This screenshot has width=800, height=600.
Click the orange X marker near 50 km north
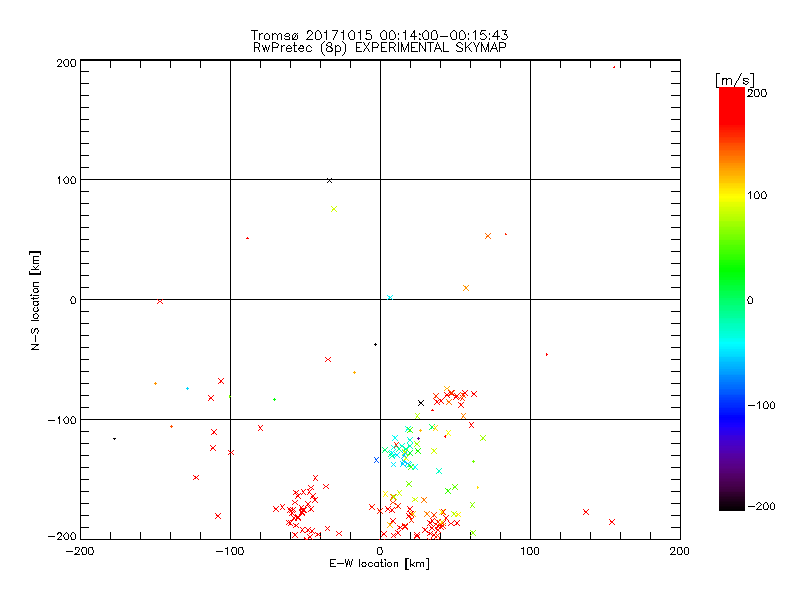click(488, 236)
